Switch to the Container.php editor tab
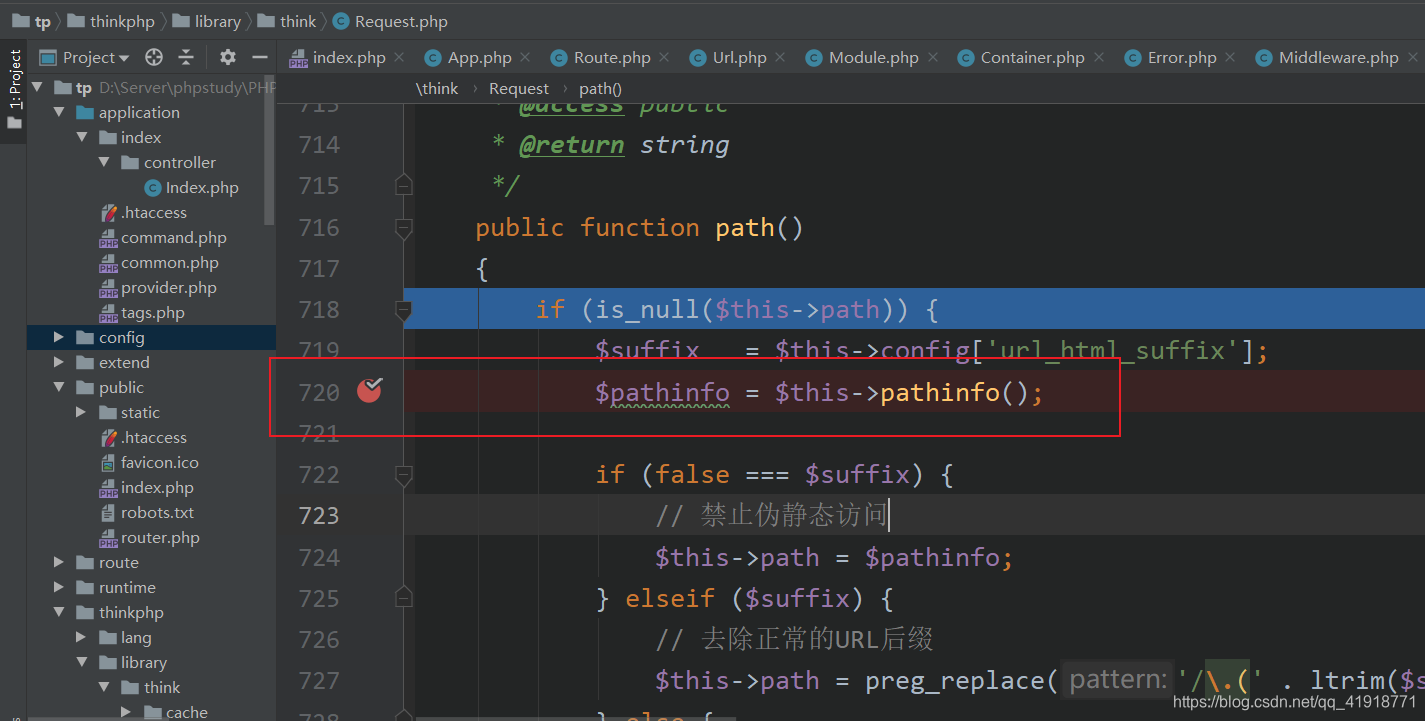The image size is (1425, 721). click(x=1032, y=58)
